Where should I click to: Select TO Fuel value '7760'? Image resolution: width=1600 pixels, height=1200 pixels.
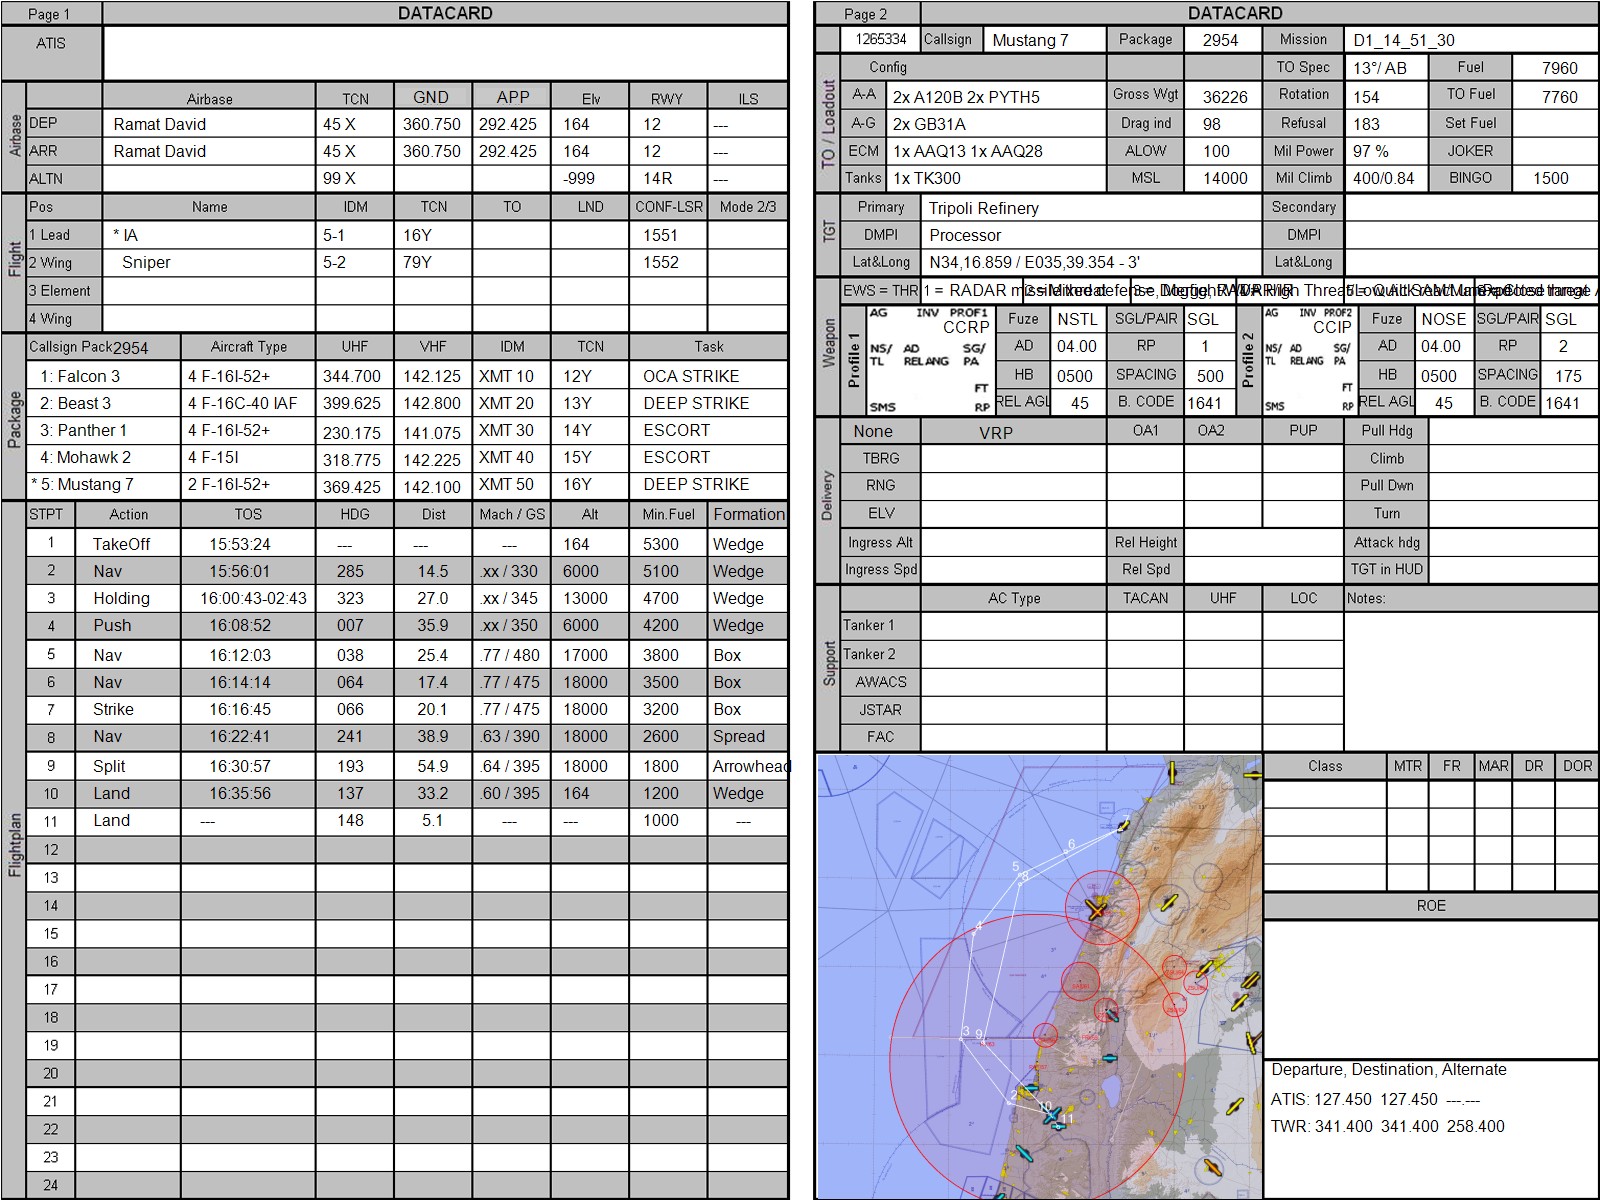[1559, 96]
